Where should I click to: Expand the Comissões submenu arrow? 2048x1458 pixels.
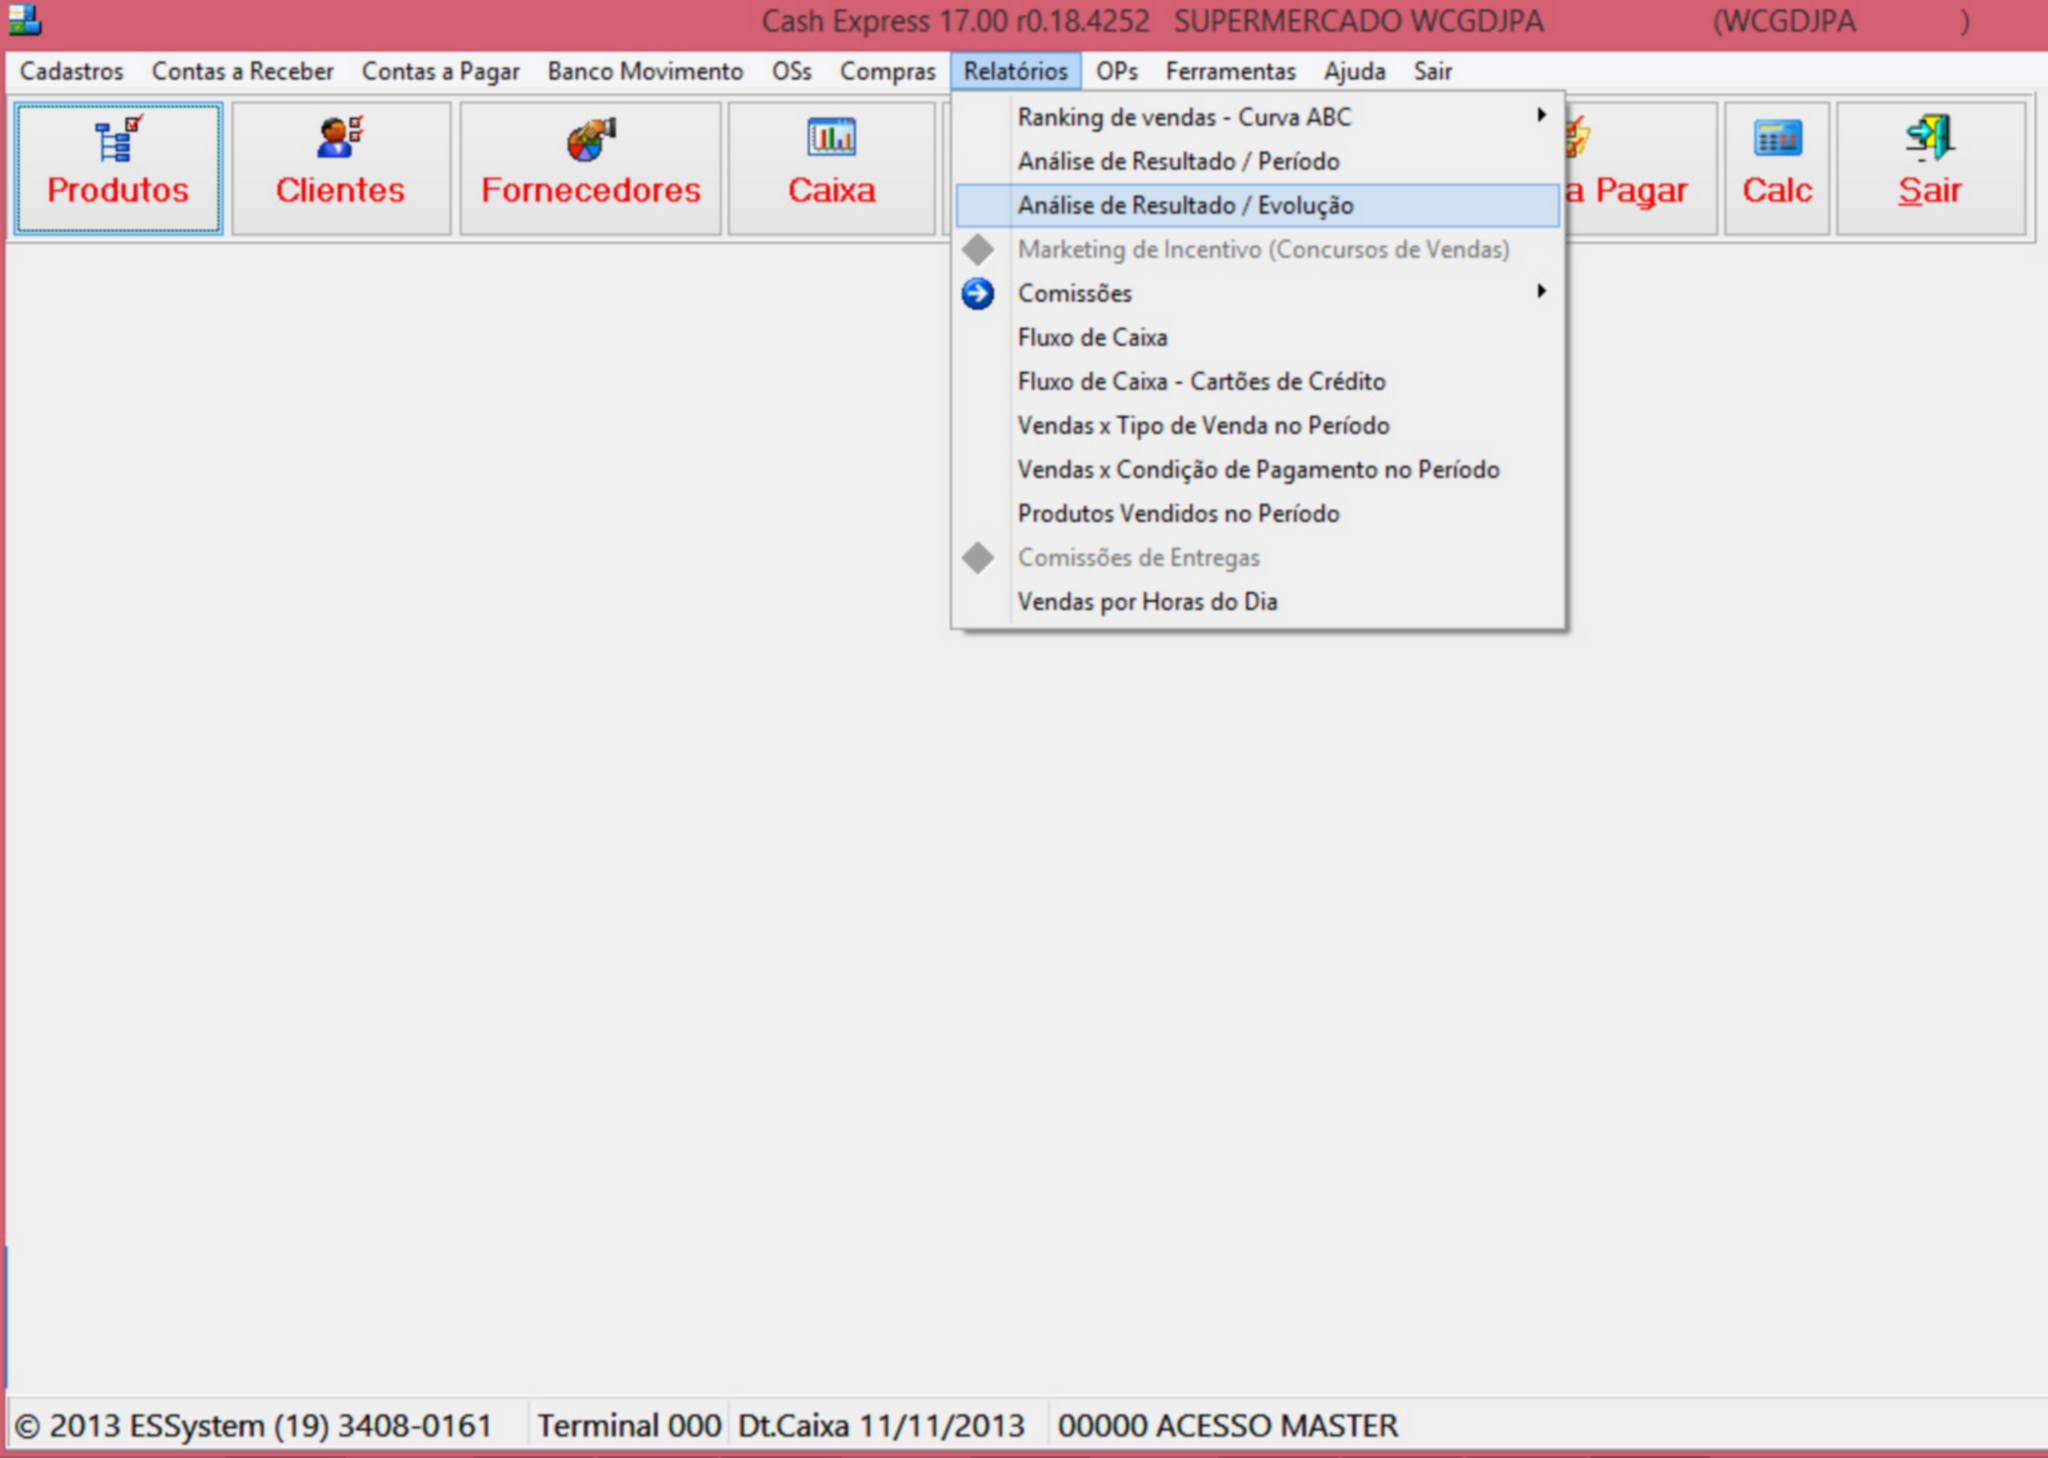point(1541,292)
